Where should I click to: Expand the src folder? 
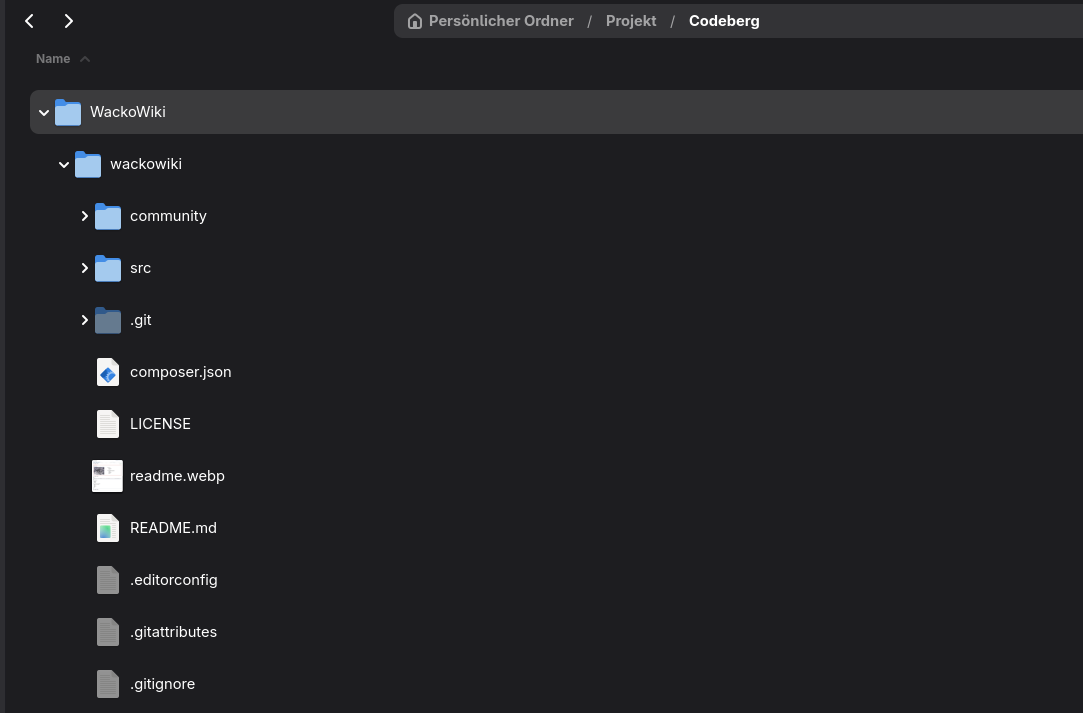point(85,268)
